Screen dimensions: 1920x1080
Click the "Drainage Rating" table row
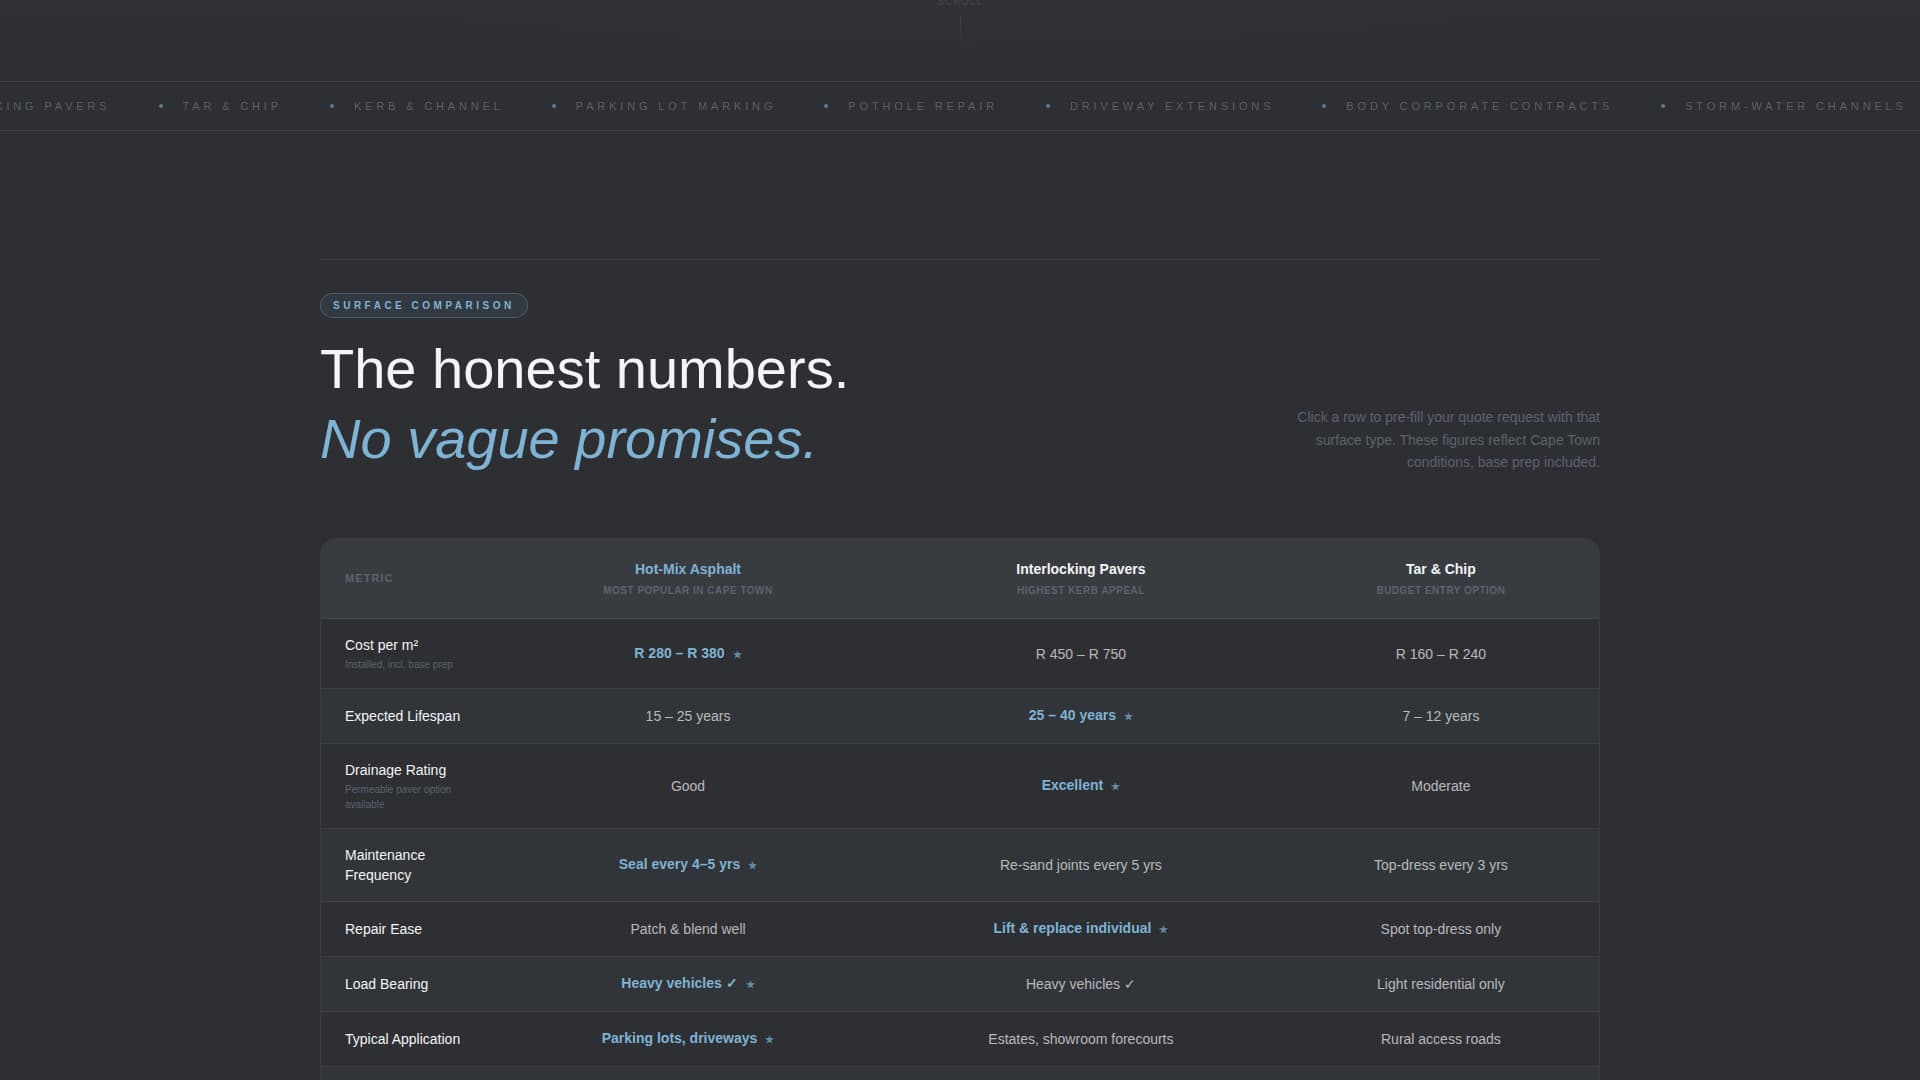450,785
